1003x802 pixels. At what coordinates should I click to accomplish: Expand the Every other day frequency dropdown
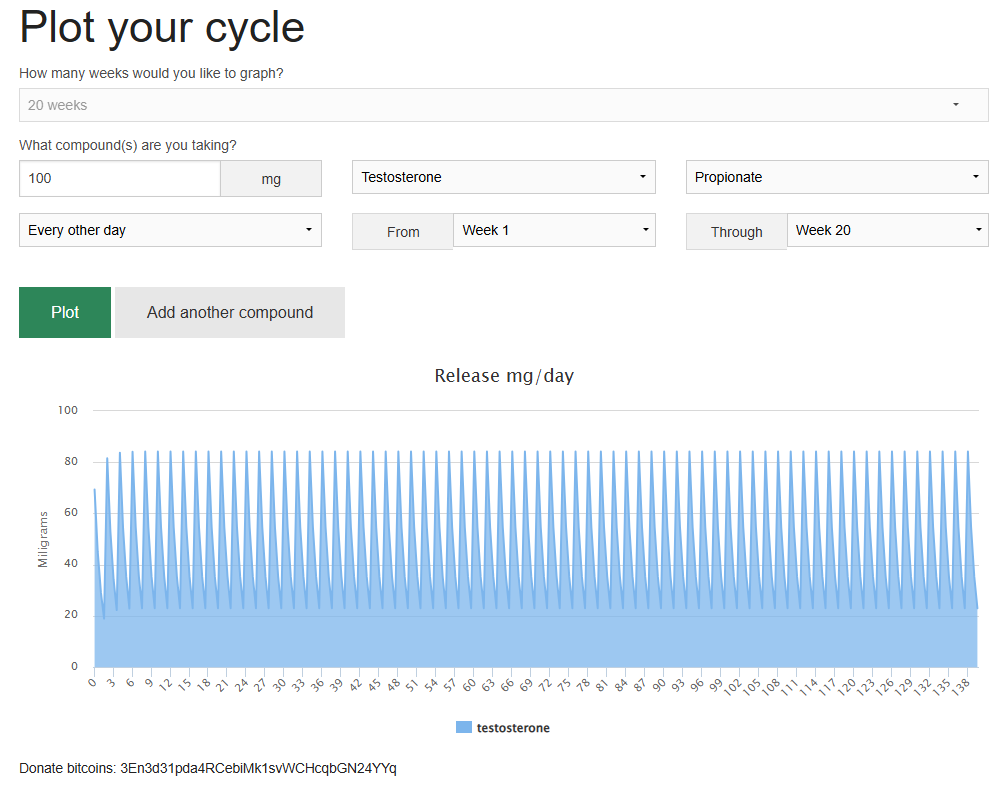170,230
